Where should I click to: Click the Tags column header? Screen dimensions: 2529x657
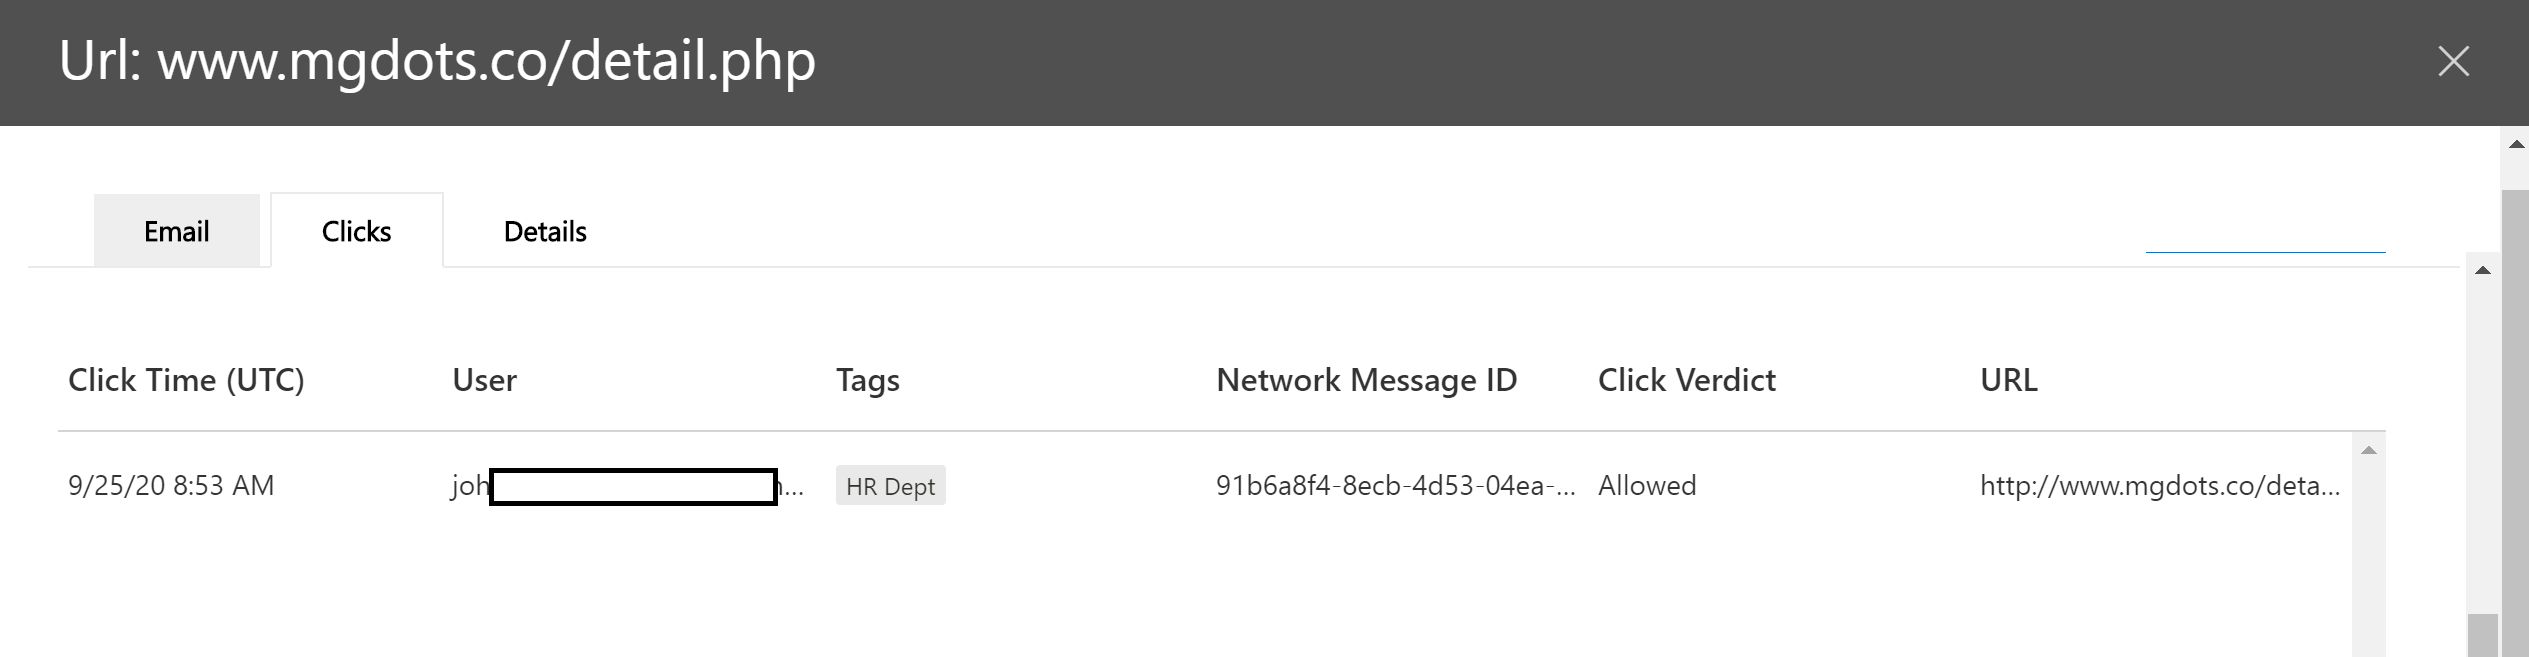[868, 380]
